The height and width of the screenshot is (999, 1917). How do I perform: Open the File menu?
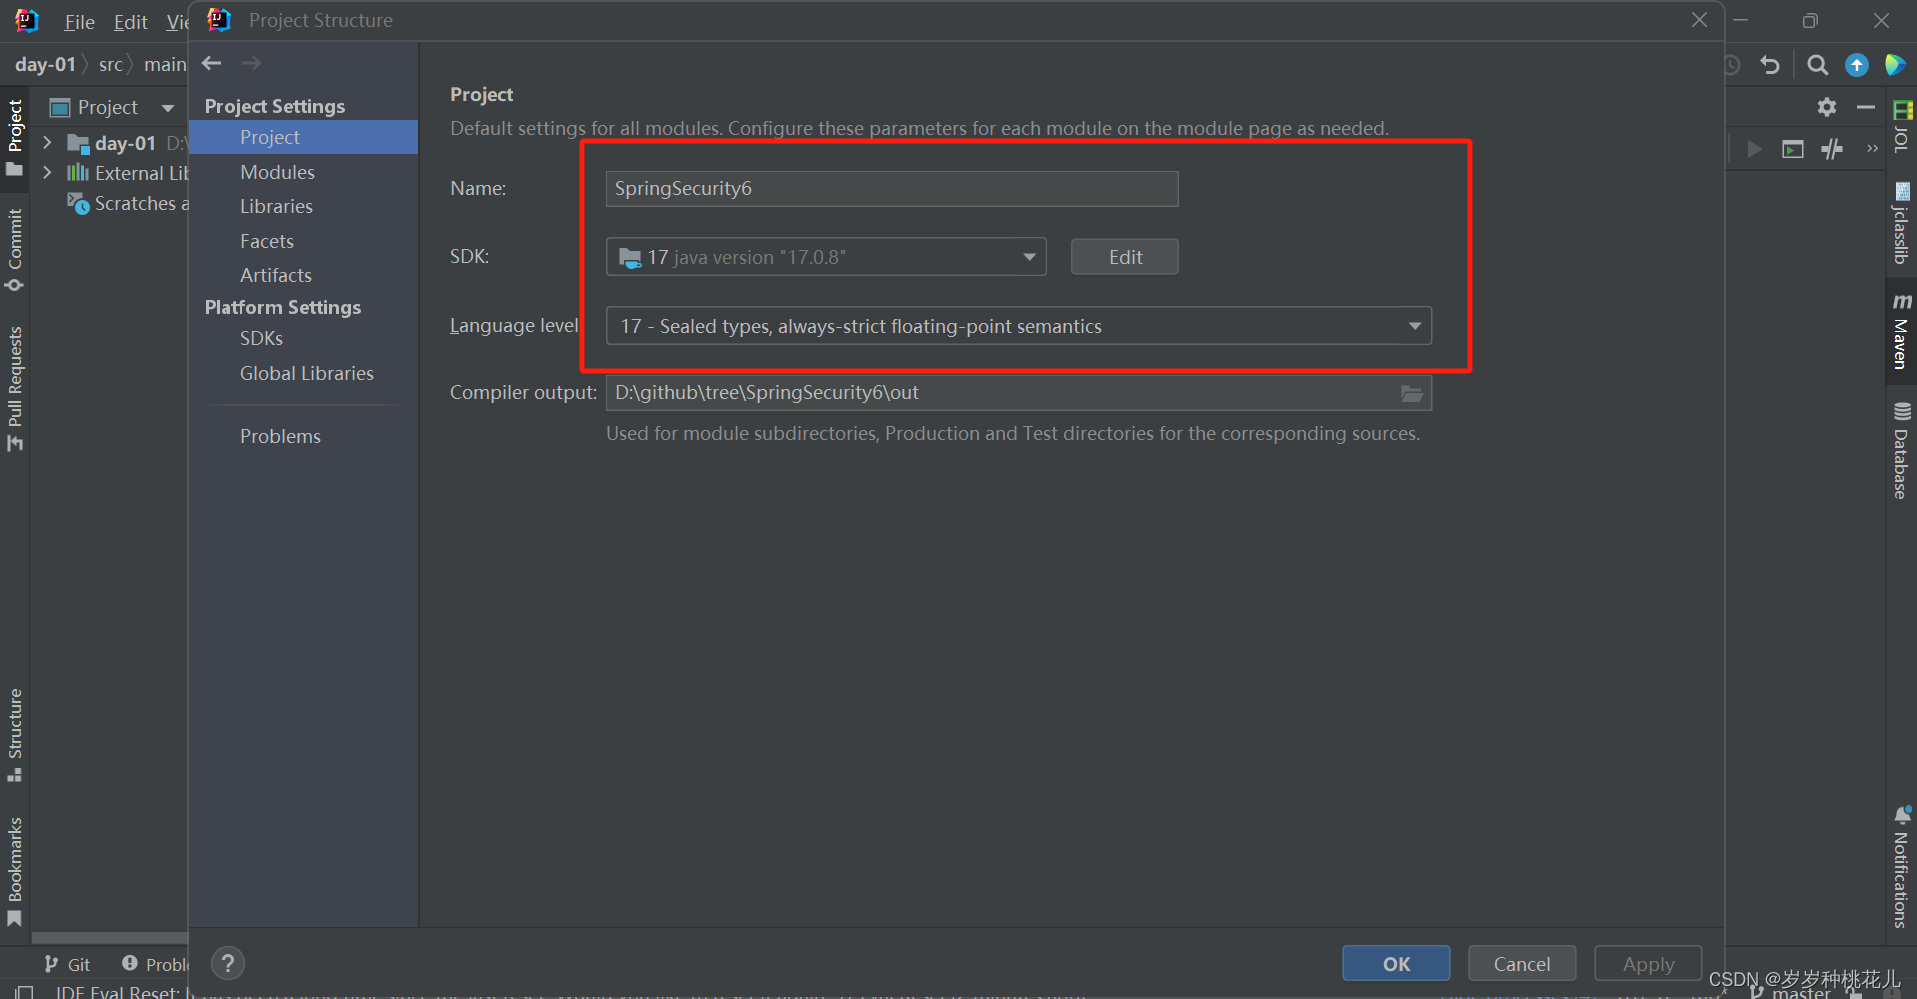pos(79,21)
